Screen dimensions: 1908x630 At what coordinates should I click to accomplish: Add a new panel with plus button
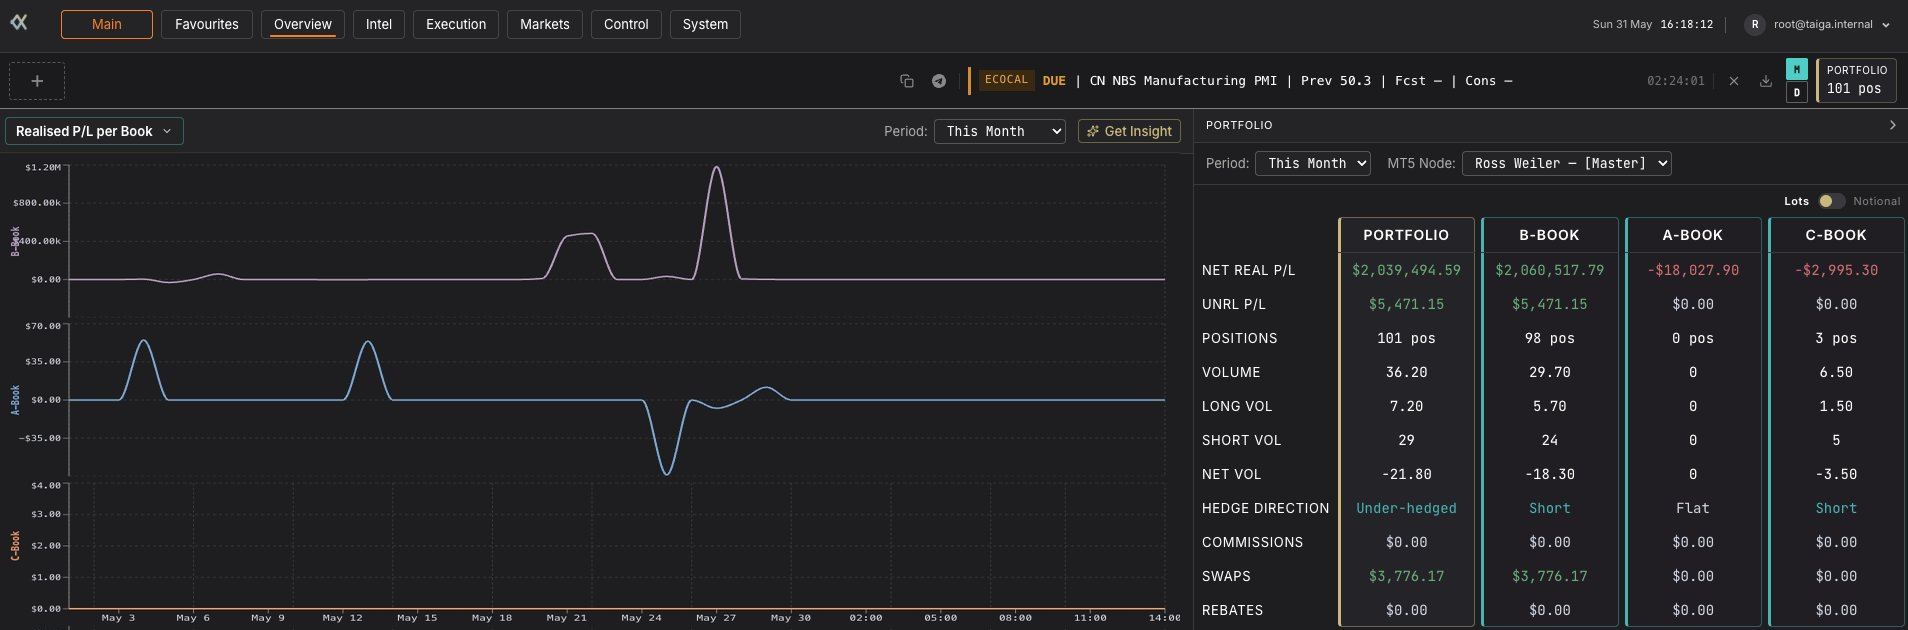coord(37,81)
